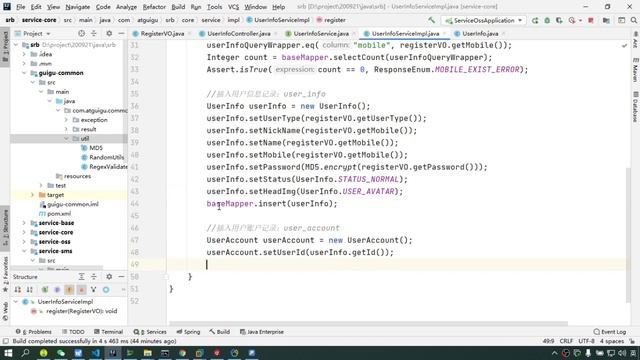Open Structure panel settings gear
The height and width of the screenshot is (360, 640).
[109, 277]
